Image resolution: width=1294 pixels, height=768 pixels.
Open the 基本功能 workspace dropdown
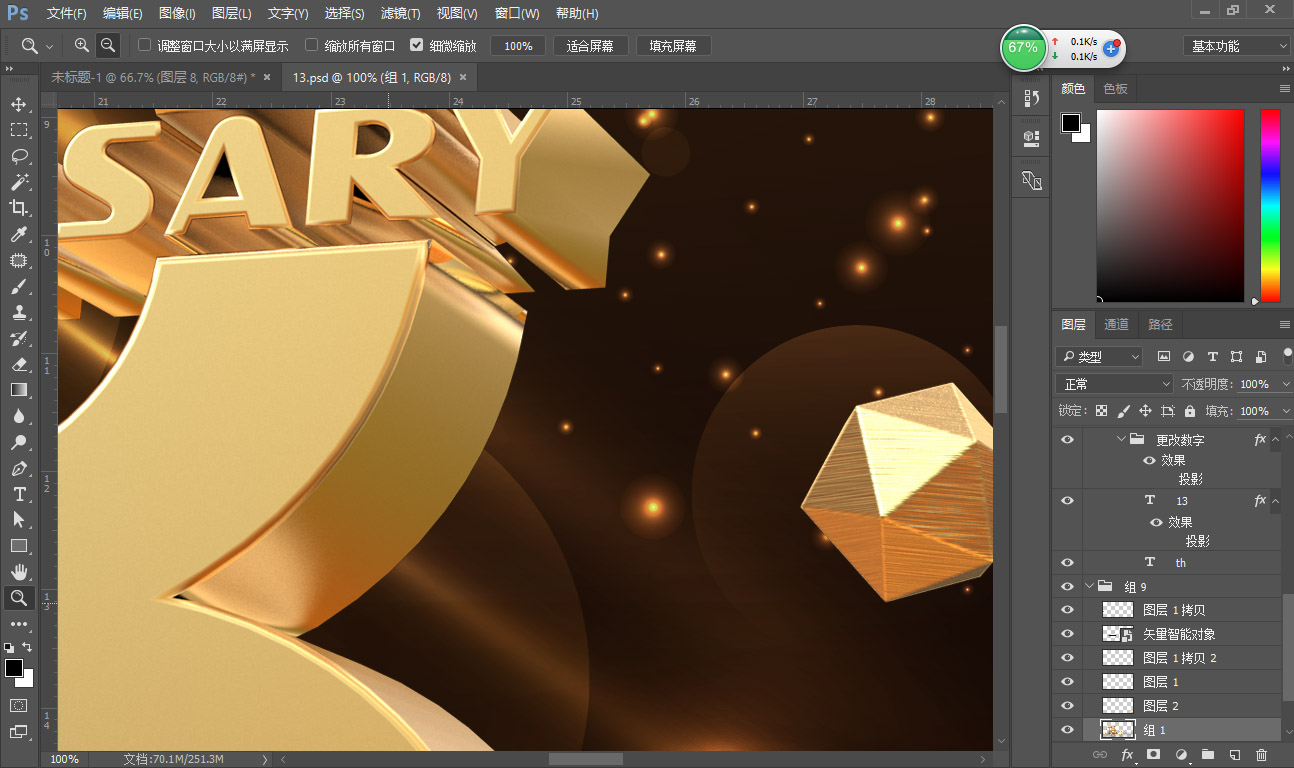tap(1237, 46)
